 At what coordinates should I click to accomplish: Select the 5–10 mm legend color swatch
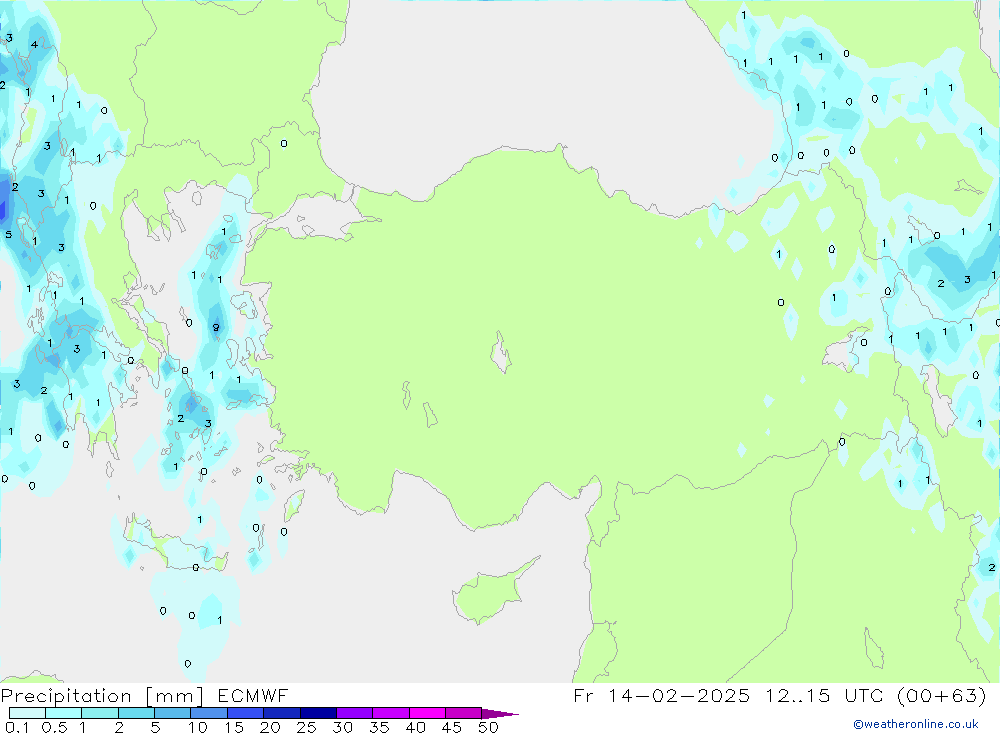[173, 713]
